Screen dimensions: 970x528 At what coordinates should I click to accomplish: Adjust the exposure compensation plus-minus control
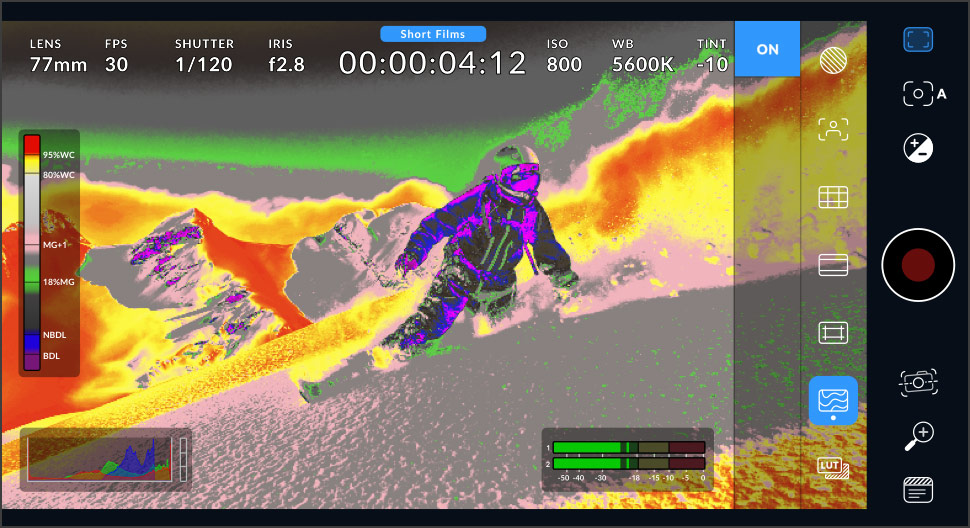(918, 149)
